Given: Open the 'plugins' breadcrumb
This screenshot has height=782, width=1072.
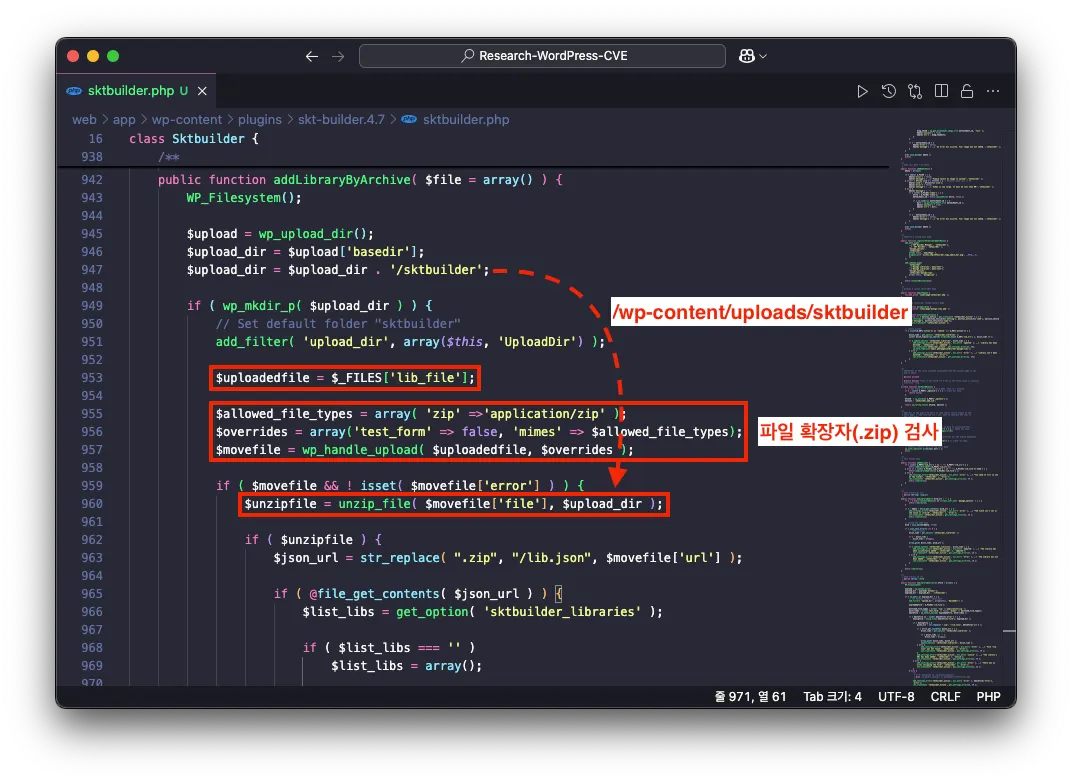Looking at the screenshot, I should (x=260, y=120).
